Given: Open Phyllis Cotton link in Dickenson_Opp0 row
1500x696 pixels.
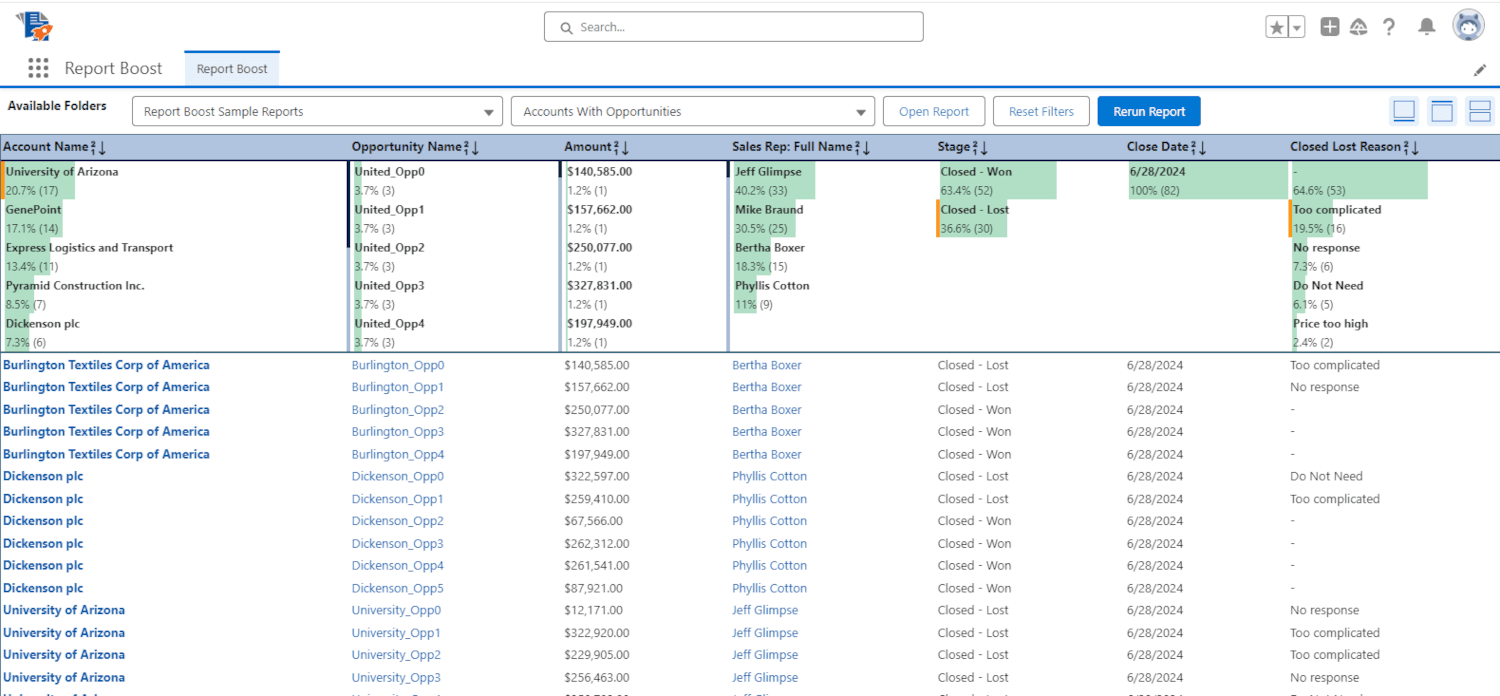Looking at the screenshot, I should [x=769, y=476].
